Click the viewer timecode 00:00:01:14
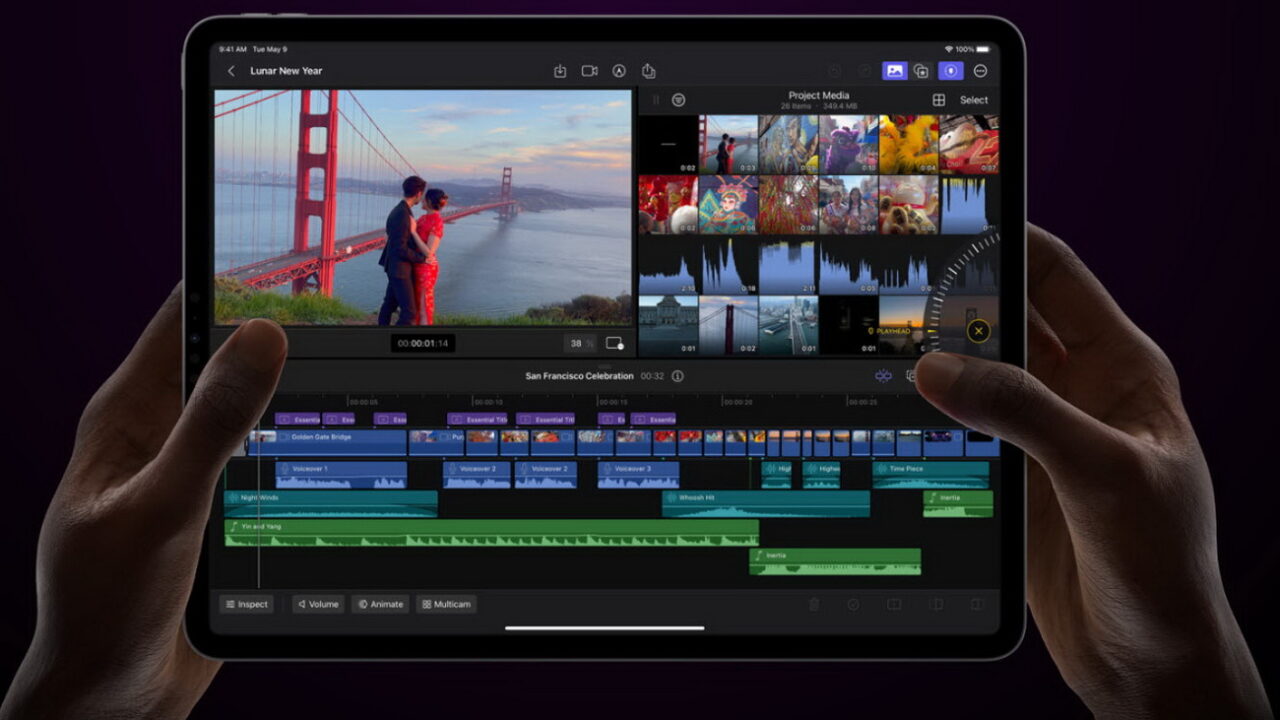The width and height of the screenshot is (1280, 720). click(x=423, y=343)
